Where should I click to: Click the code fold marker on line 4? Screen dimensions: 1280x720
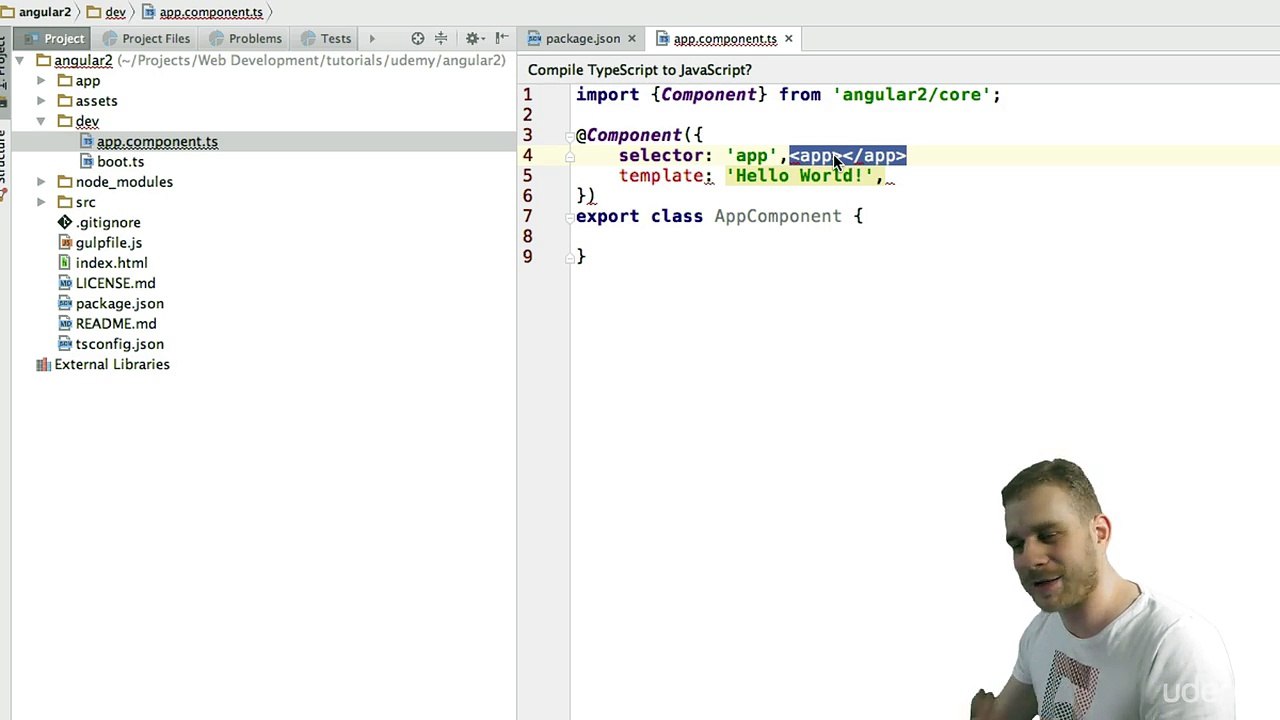[569, 155]
